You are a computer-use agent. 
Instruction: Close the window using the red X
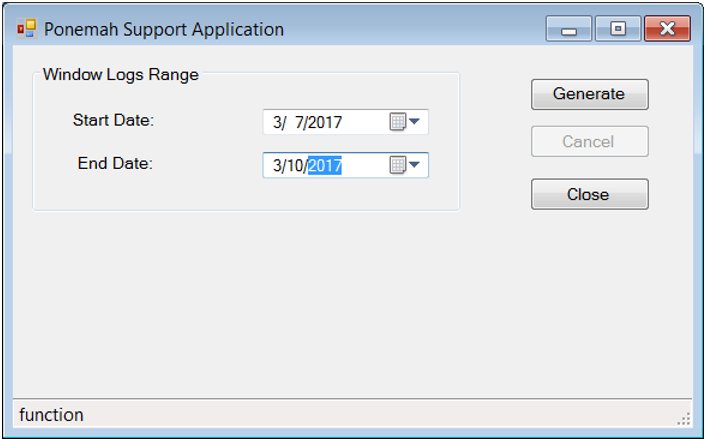click(667, 29)
